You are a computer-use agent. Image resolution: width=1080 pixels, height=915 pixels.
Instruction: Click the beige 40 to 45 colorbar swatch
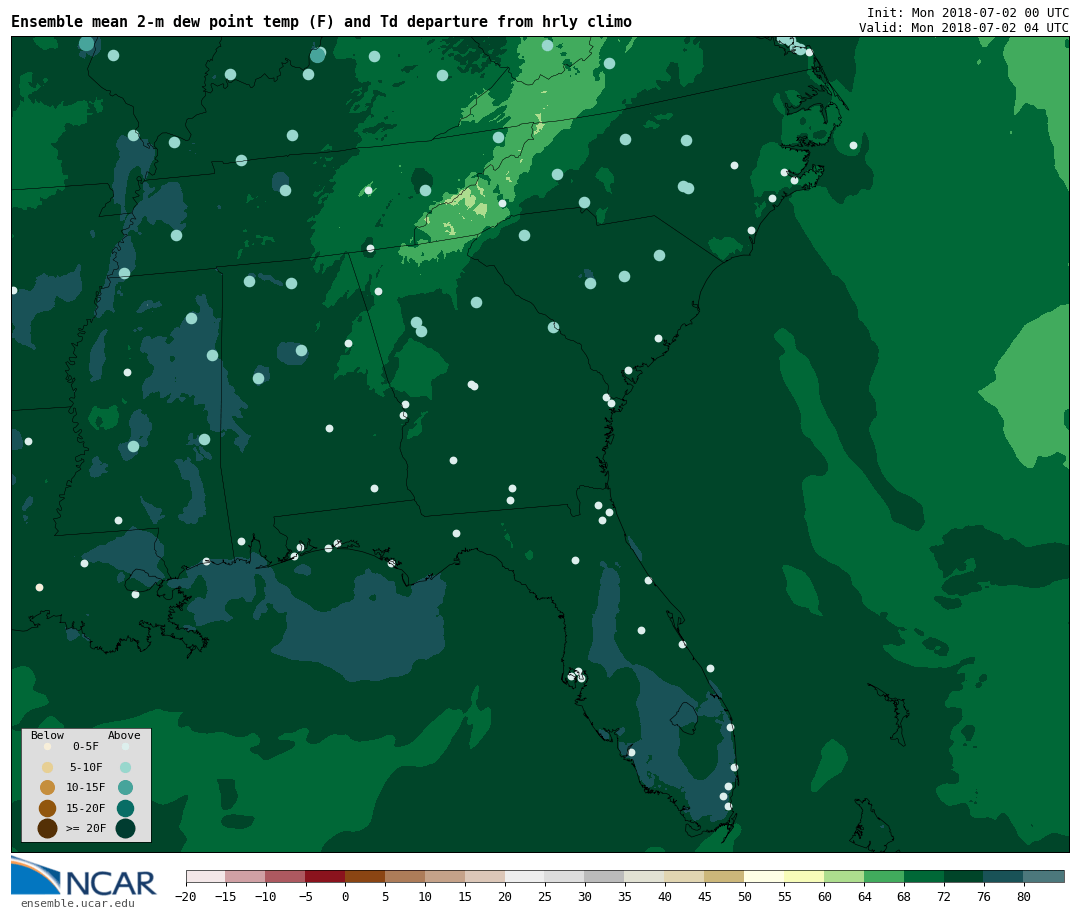pos(685,876)
